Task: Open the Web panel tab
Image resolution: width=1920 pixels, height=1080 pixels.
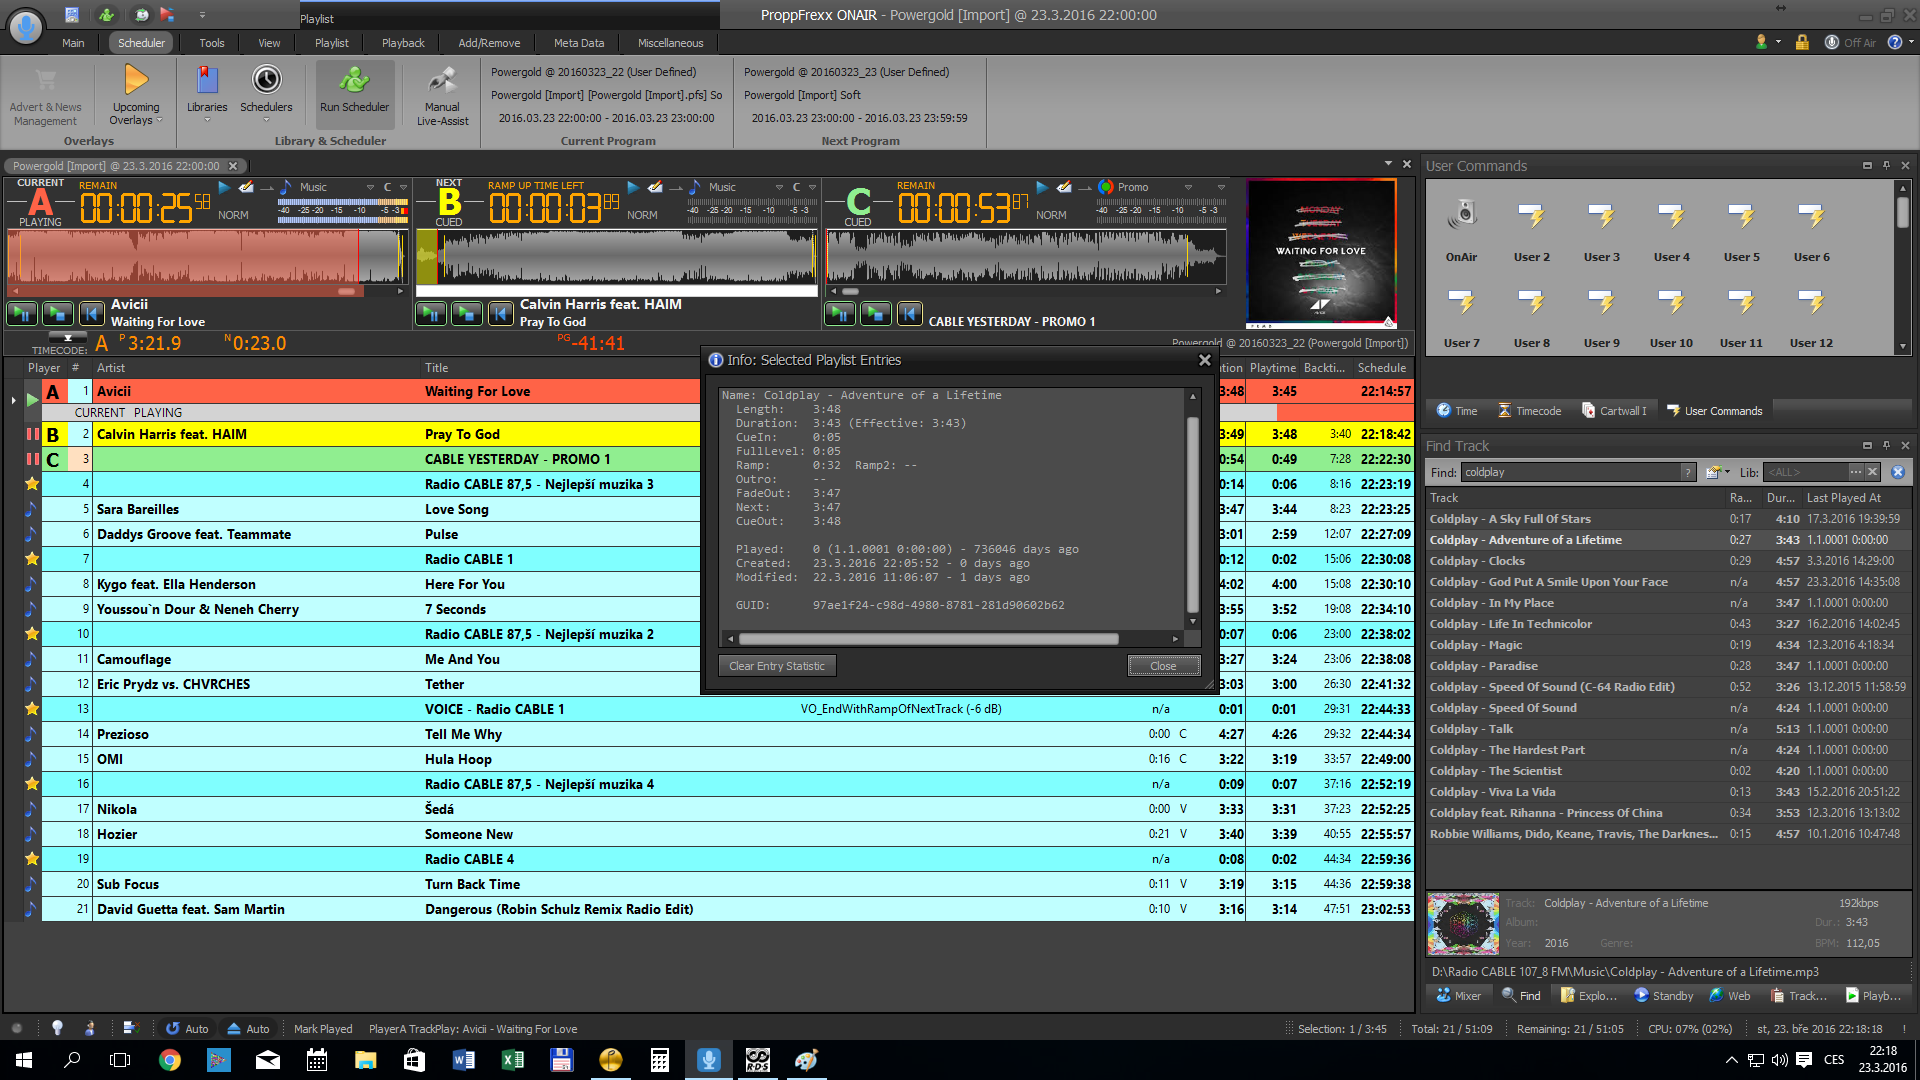Action: pyautogui.click(x=1730, y=996)
